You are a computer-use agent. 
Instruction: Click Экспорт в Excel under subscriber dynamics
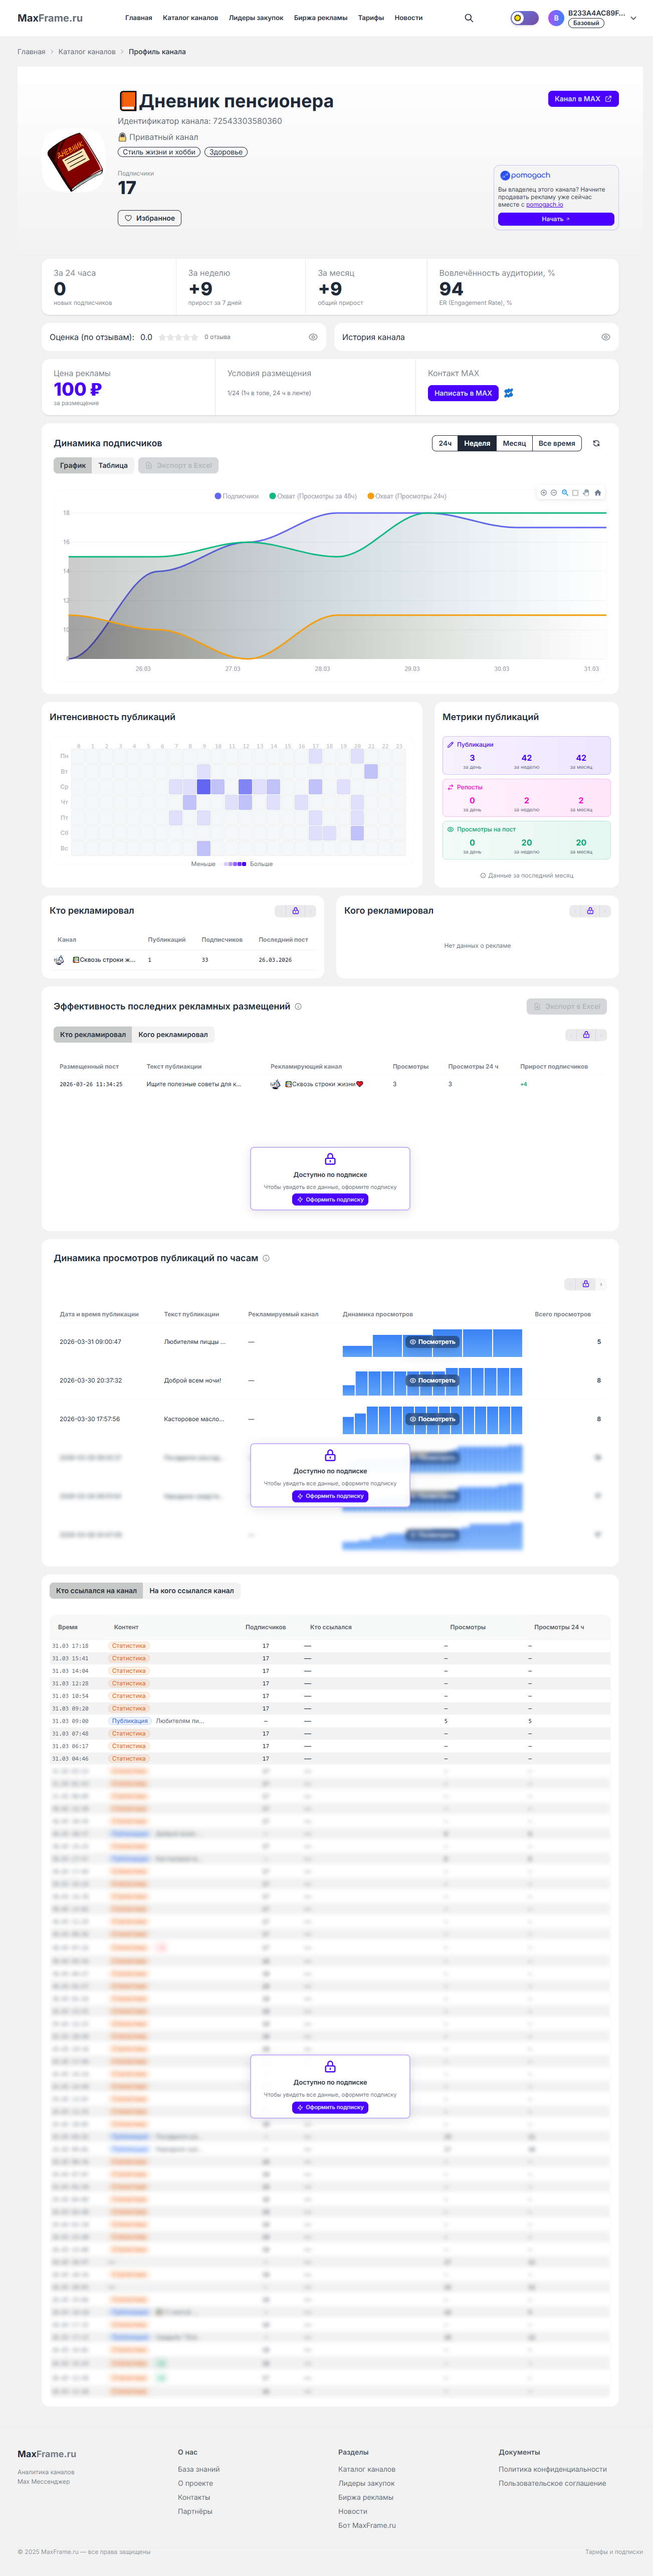coord(178,465)
